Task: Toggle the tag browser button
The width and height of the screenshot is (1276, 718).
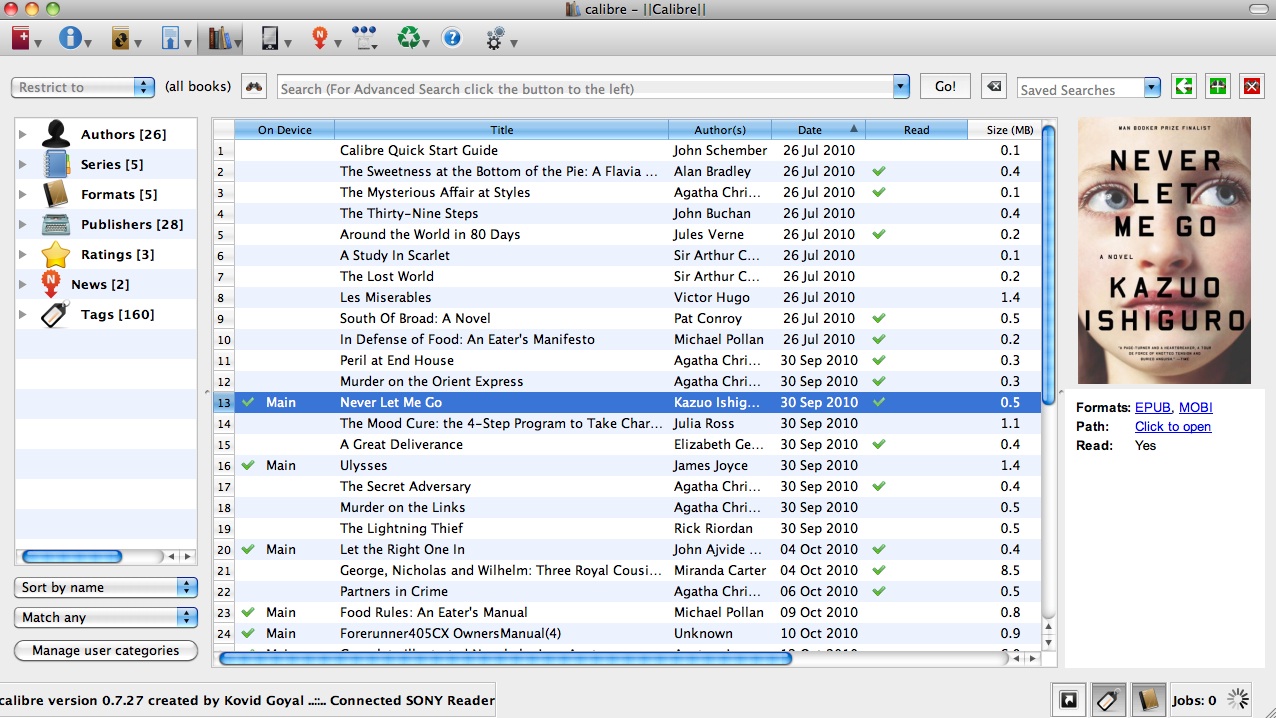Action: point(1108,700)
